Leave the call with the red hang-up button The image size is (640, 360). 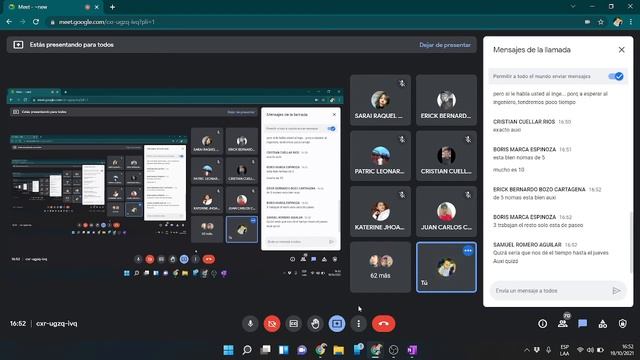point(383,324)
